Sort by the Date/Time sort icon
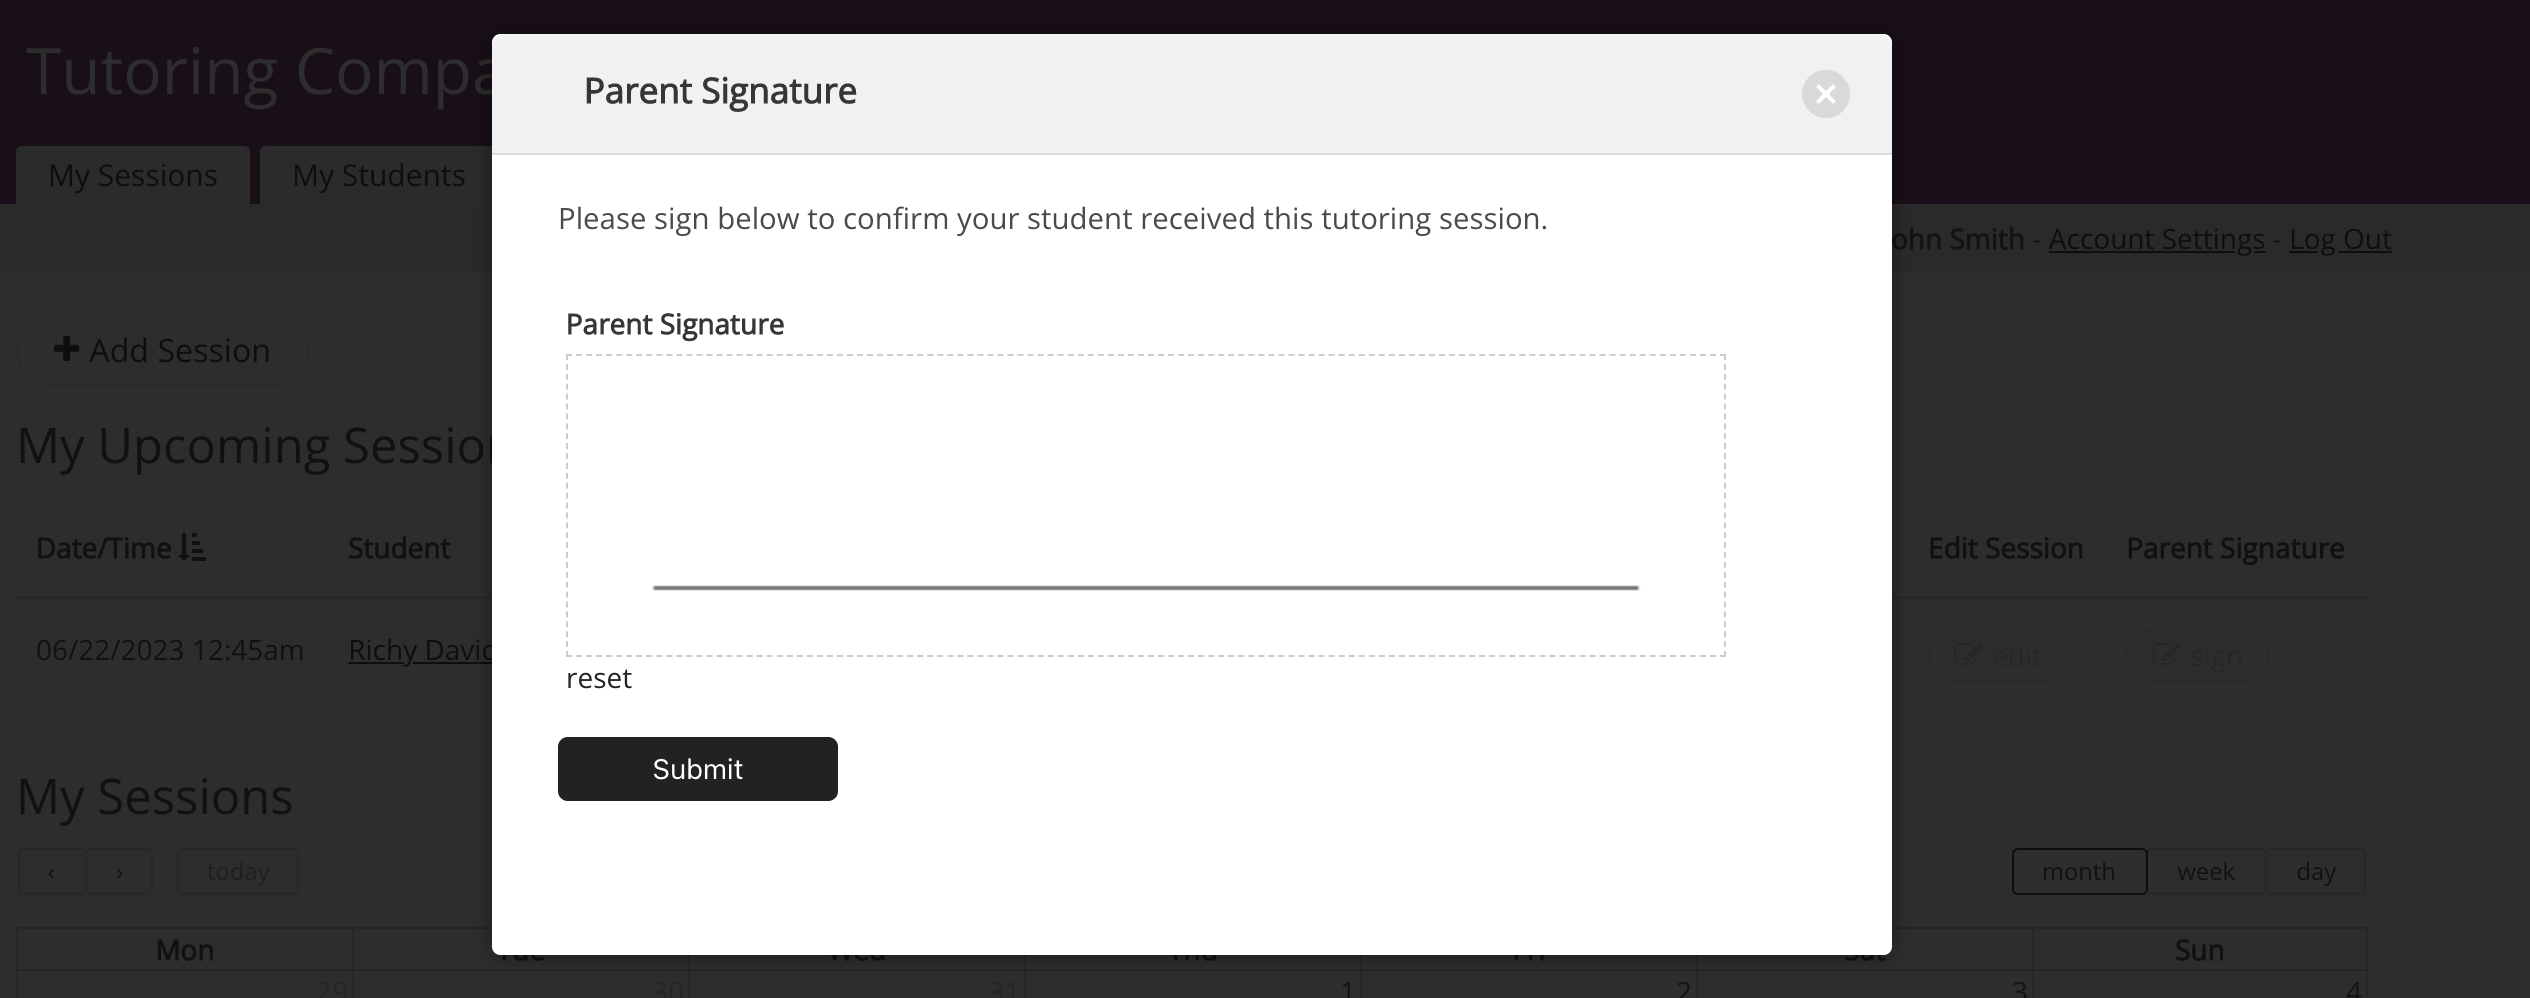Screen dimensions: 2530x998 (193, 548)
